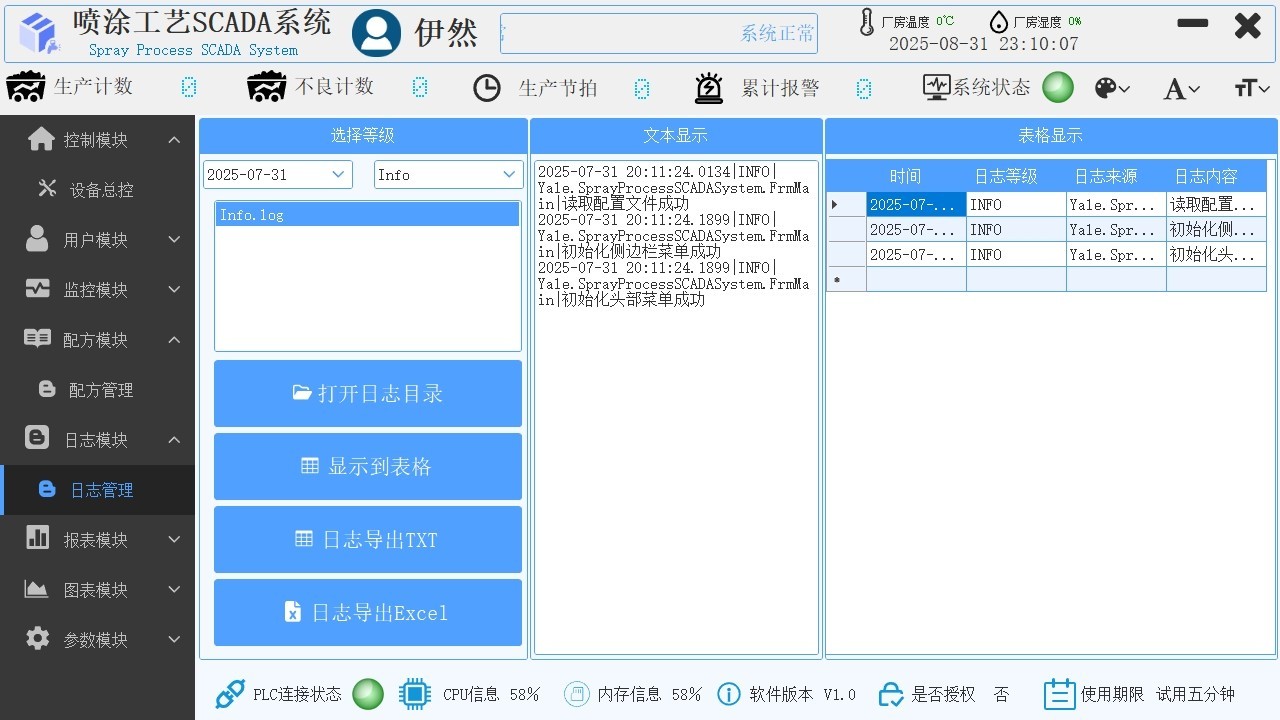
Task: Click the 打开日志目录 button
Action: (368, 393)
